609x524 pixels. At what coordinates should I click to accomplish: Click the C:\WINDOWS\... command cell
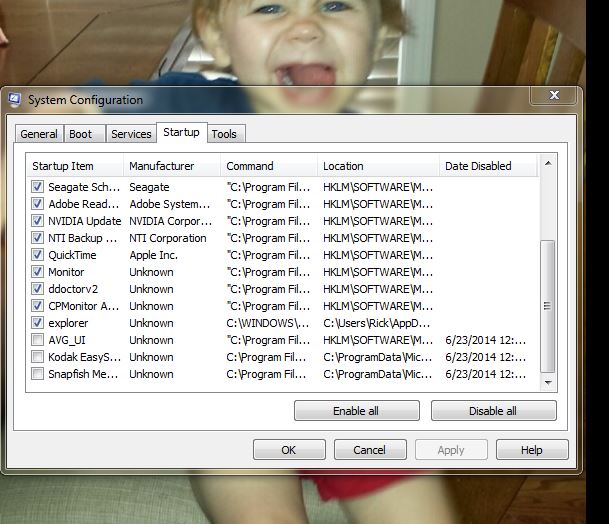pos(268,323)
